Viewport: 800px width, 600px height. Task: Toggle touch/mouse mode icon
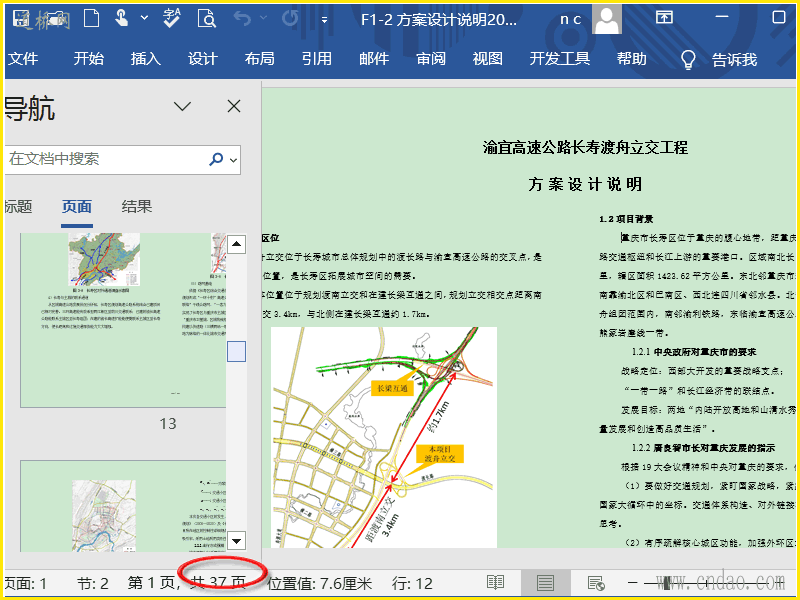click(121, 18)
